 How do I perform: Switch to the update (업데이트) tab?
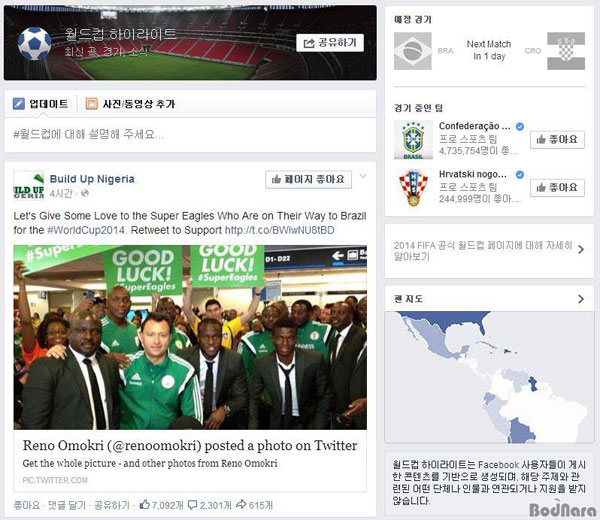pos(41,104)
